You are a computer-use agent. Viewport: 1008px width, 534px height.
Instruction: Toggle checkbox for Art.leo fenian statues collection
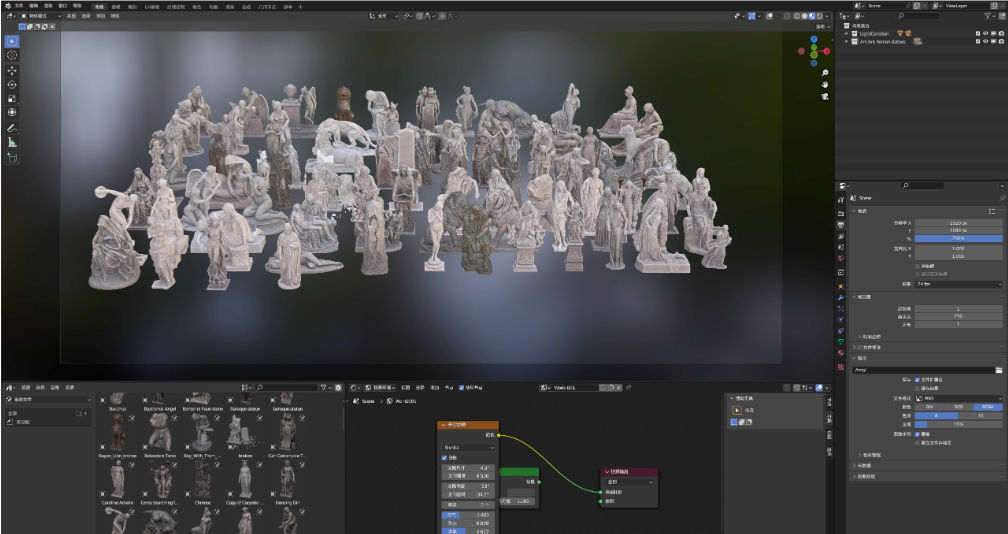[976, 41]
